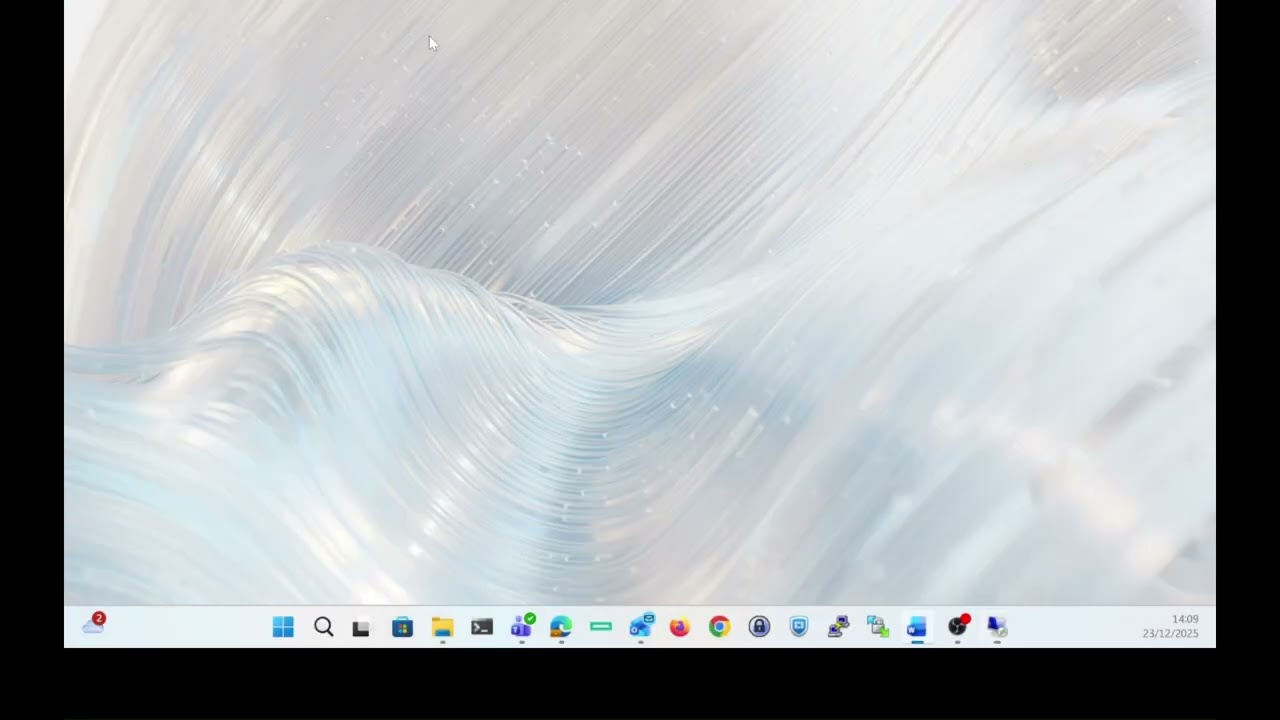The height and width of the screenshot is (720, 1280).
Task: Open taskbar Search magnifier
Action: coord(323,627)
